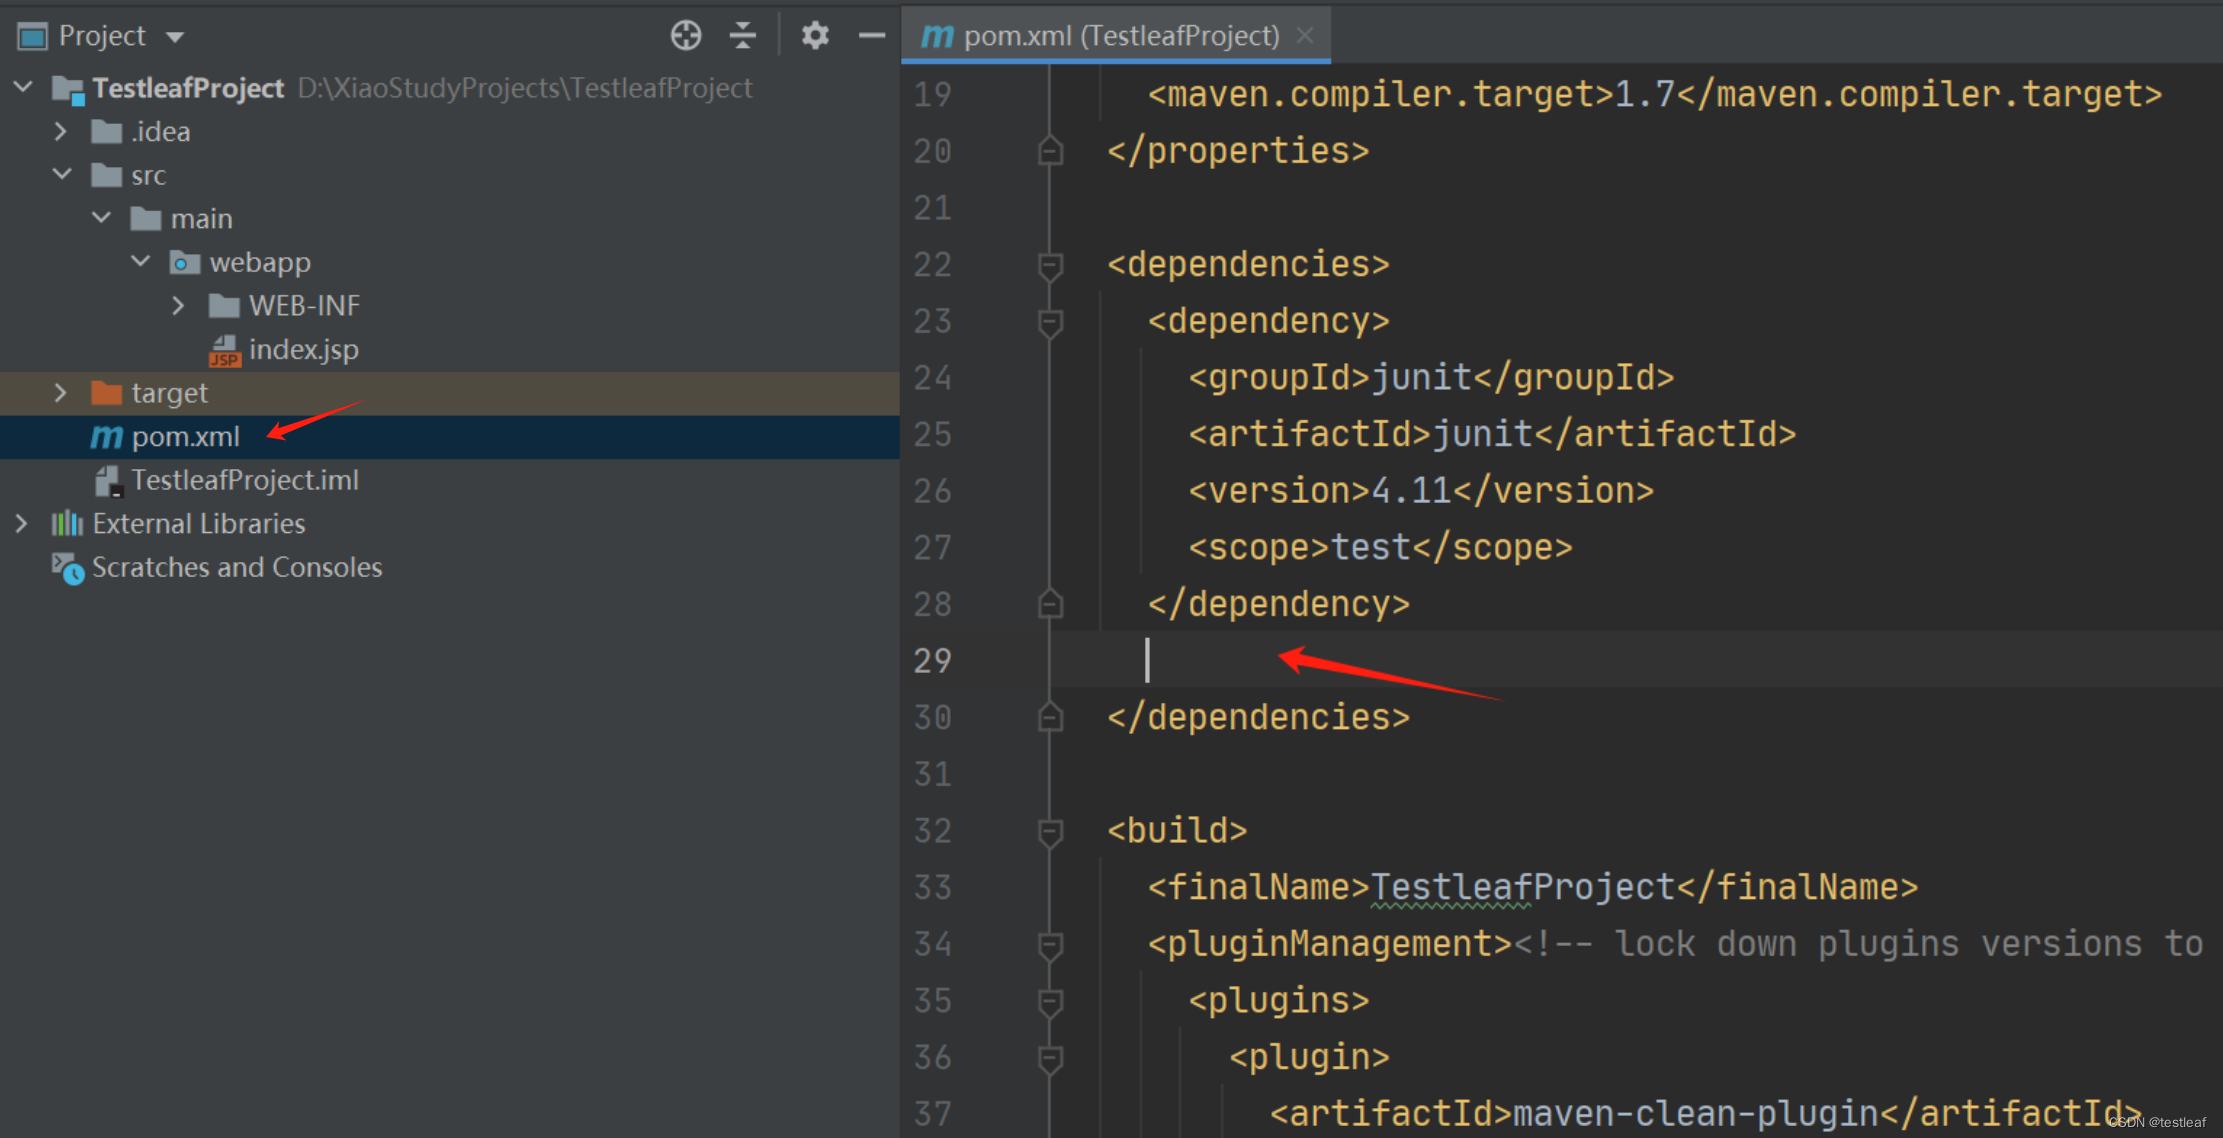Toggle fold marker on the build tag line
2223x1138 pixels.
1050,831
